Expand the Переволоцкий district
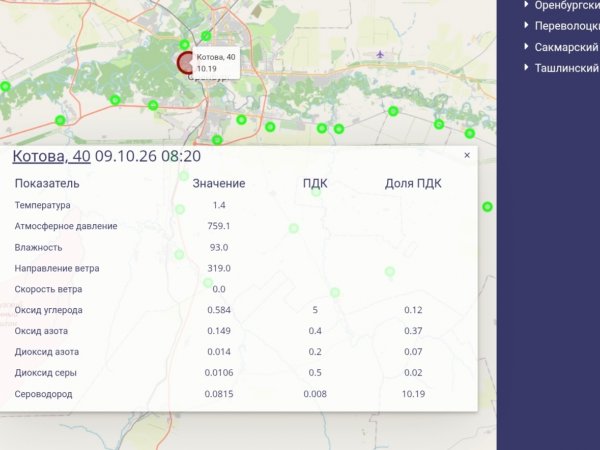The image size is (600, 450). [527, 26]
